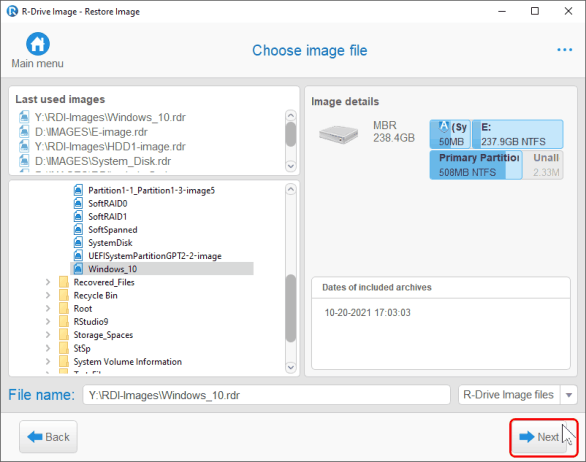Click image file icon beside SystemDisk
The height and width of the screenshot is (462, 586).
[x=78, y=243]
